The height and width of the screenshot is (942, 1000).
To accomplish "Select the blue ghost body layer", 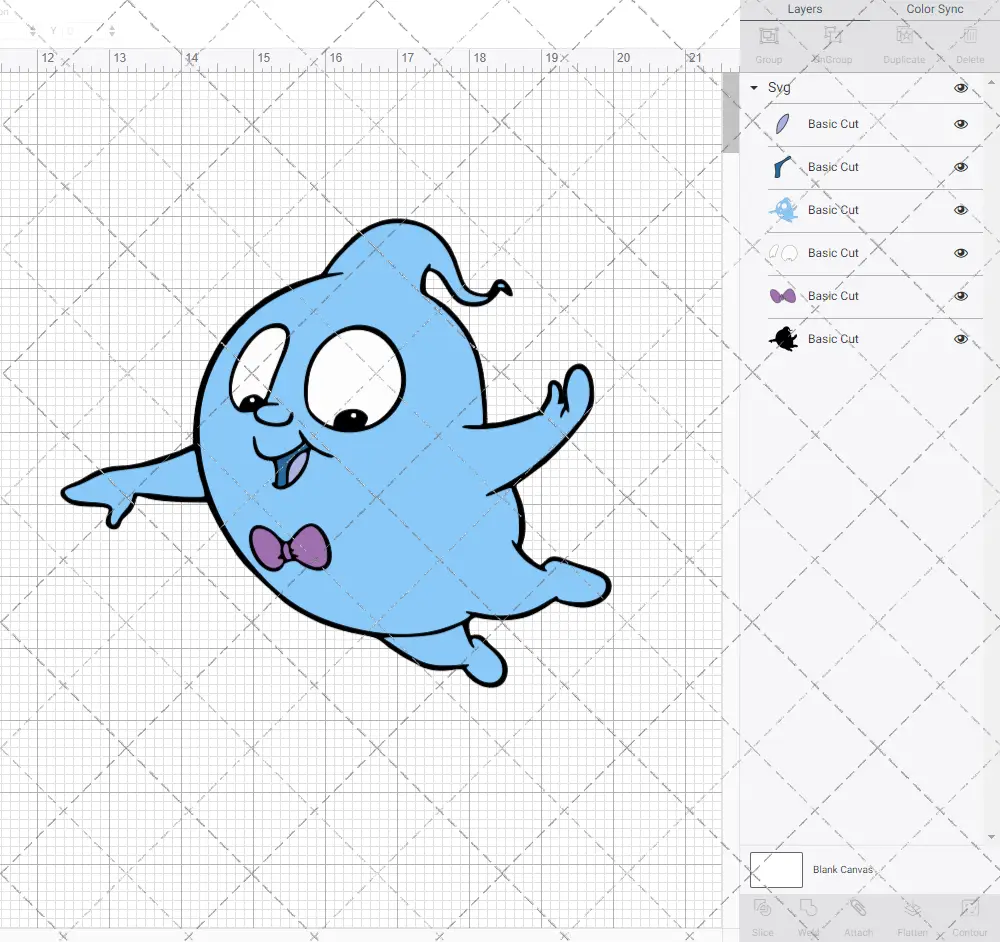I will [833, 210].
